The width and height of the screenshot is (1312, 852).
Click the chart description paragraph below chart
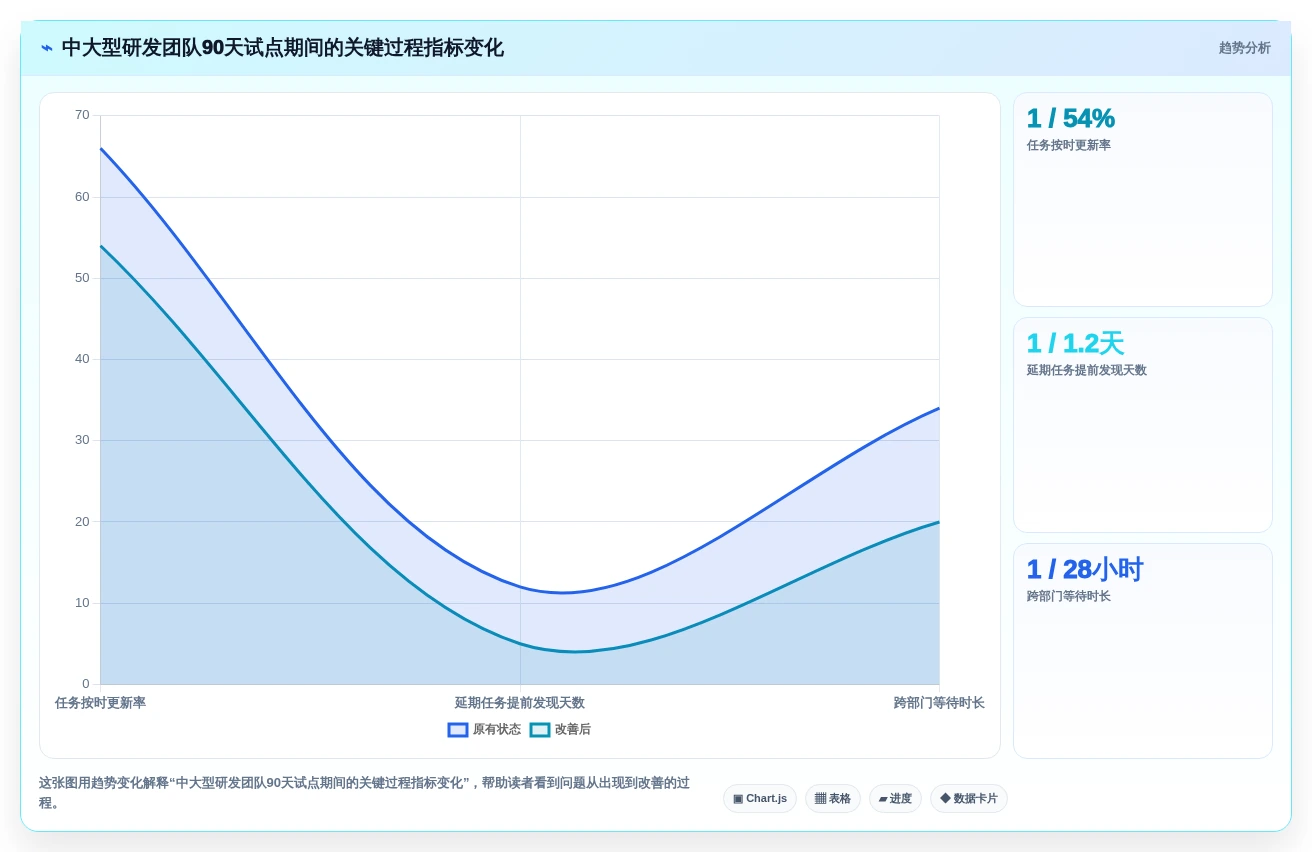(x=365, y=793)
